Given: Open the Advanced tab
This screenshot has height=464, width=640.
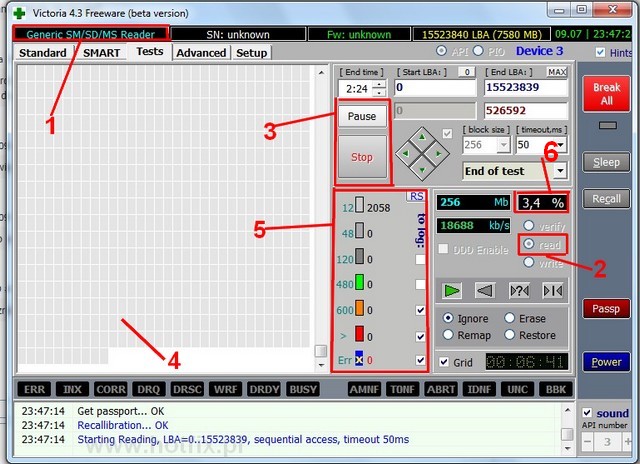Looking at the screenshot, I should click(201, 52).
